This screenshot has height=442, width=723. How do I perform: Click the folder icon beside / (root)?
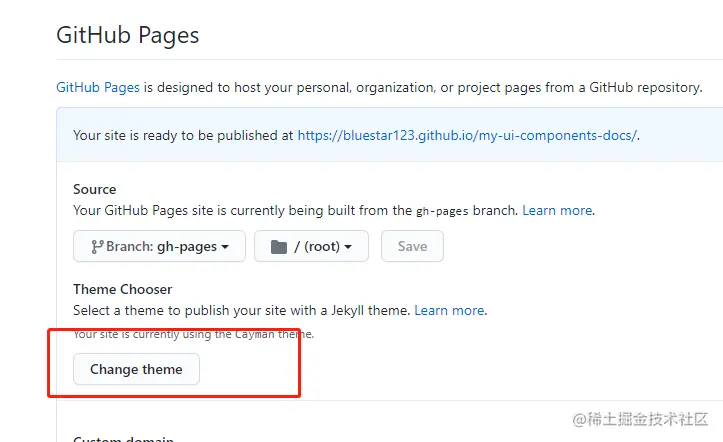pyautogui.click(x=279, y=247)
